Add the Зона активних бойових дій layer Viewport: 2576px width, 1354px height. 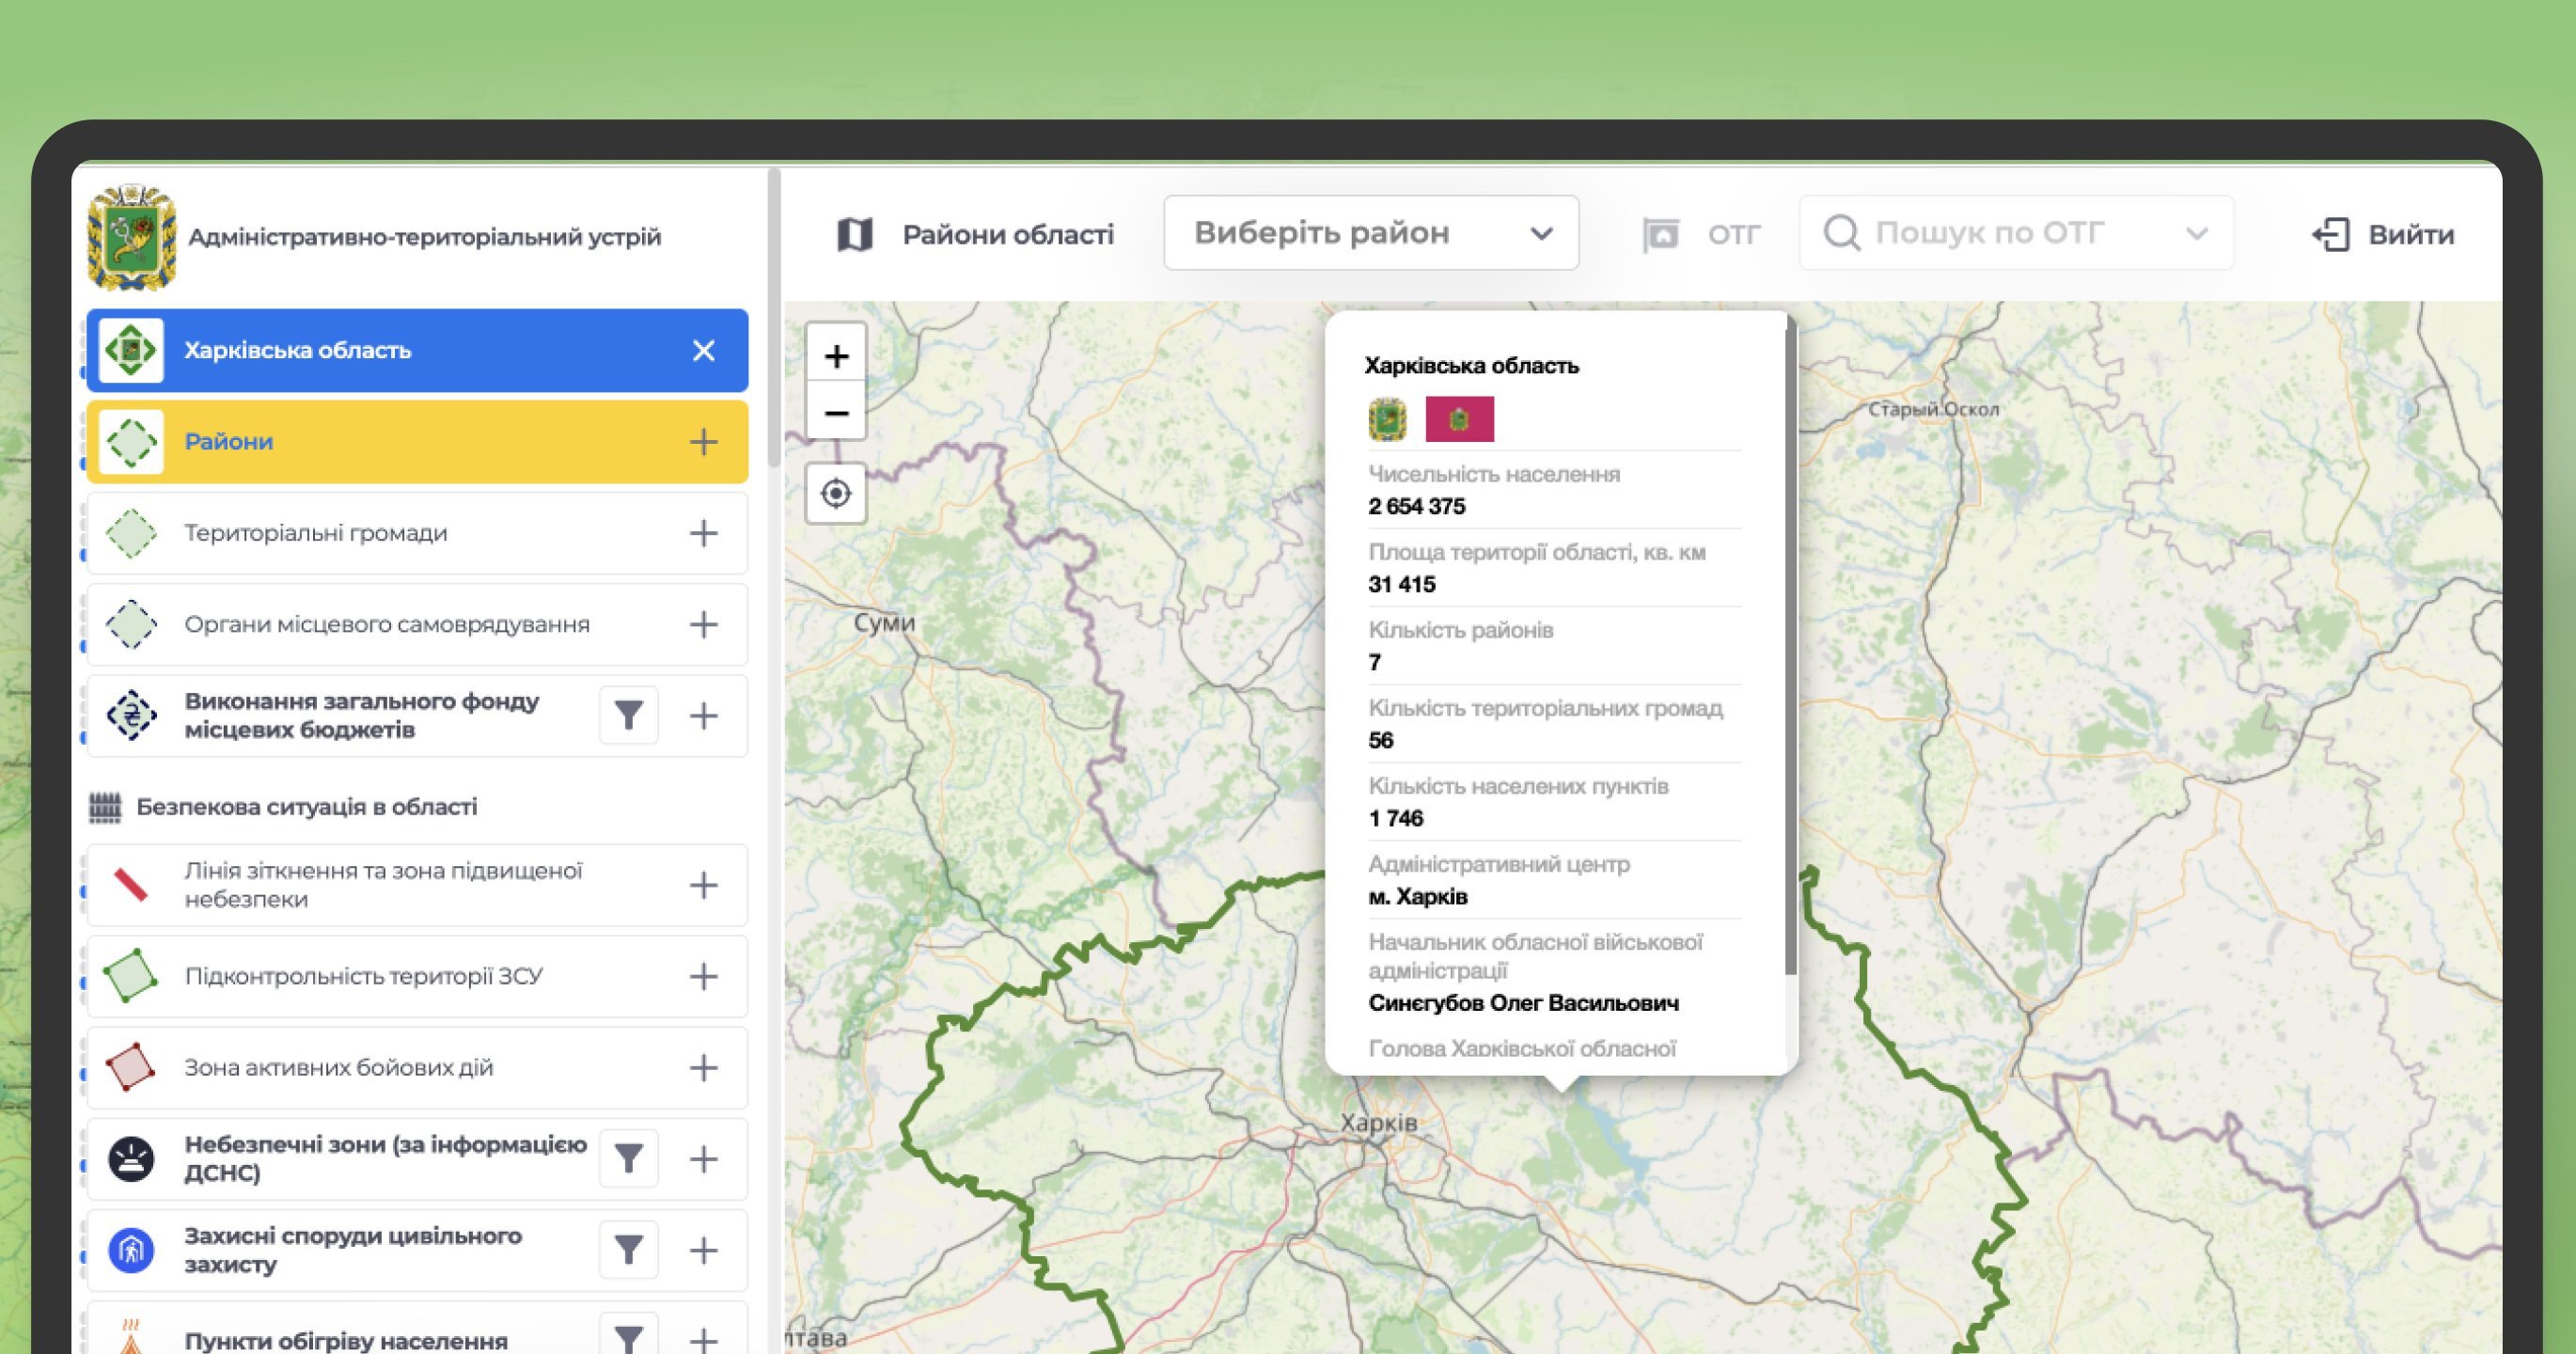point(704,1068)
